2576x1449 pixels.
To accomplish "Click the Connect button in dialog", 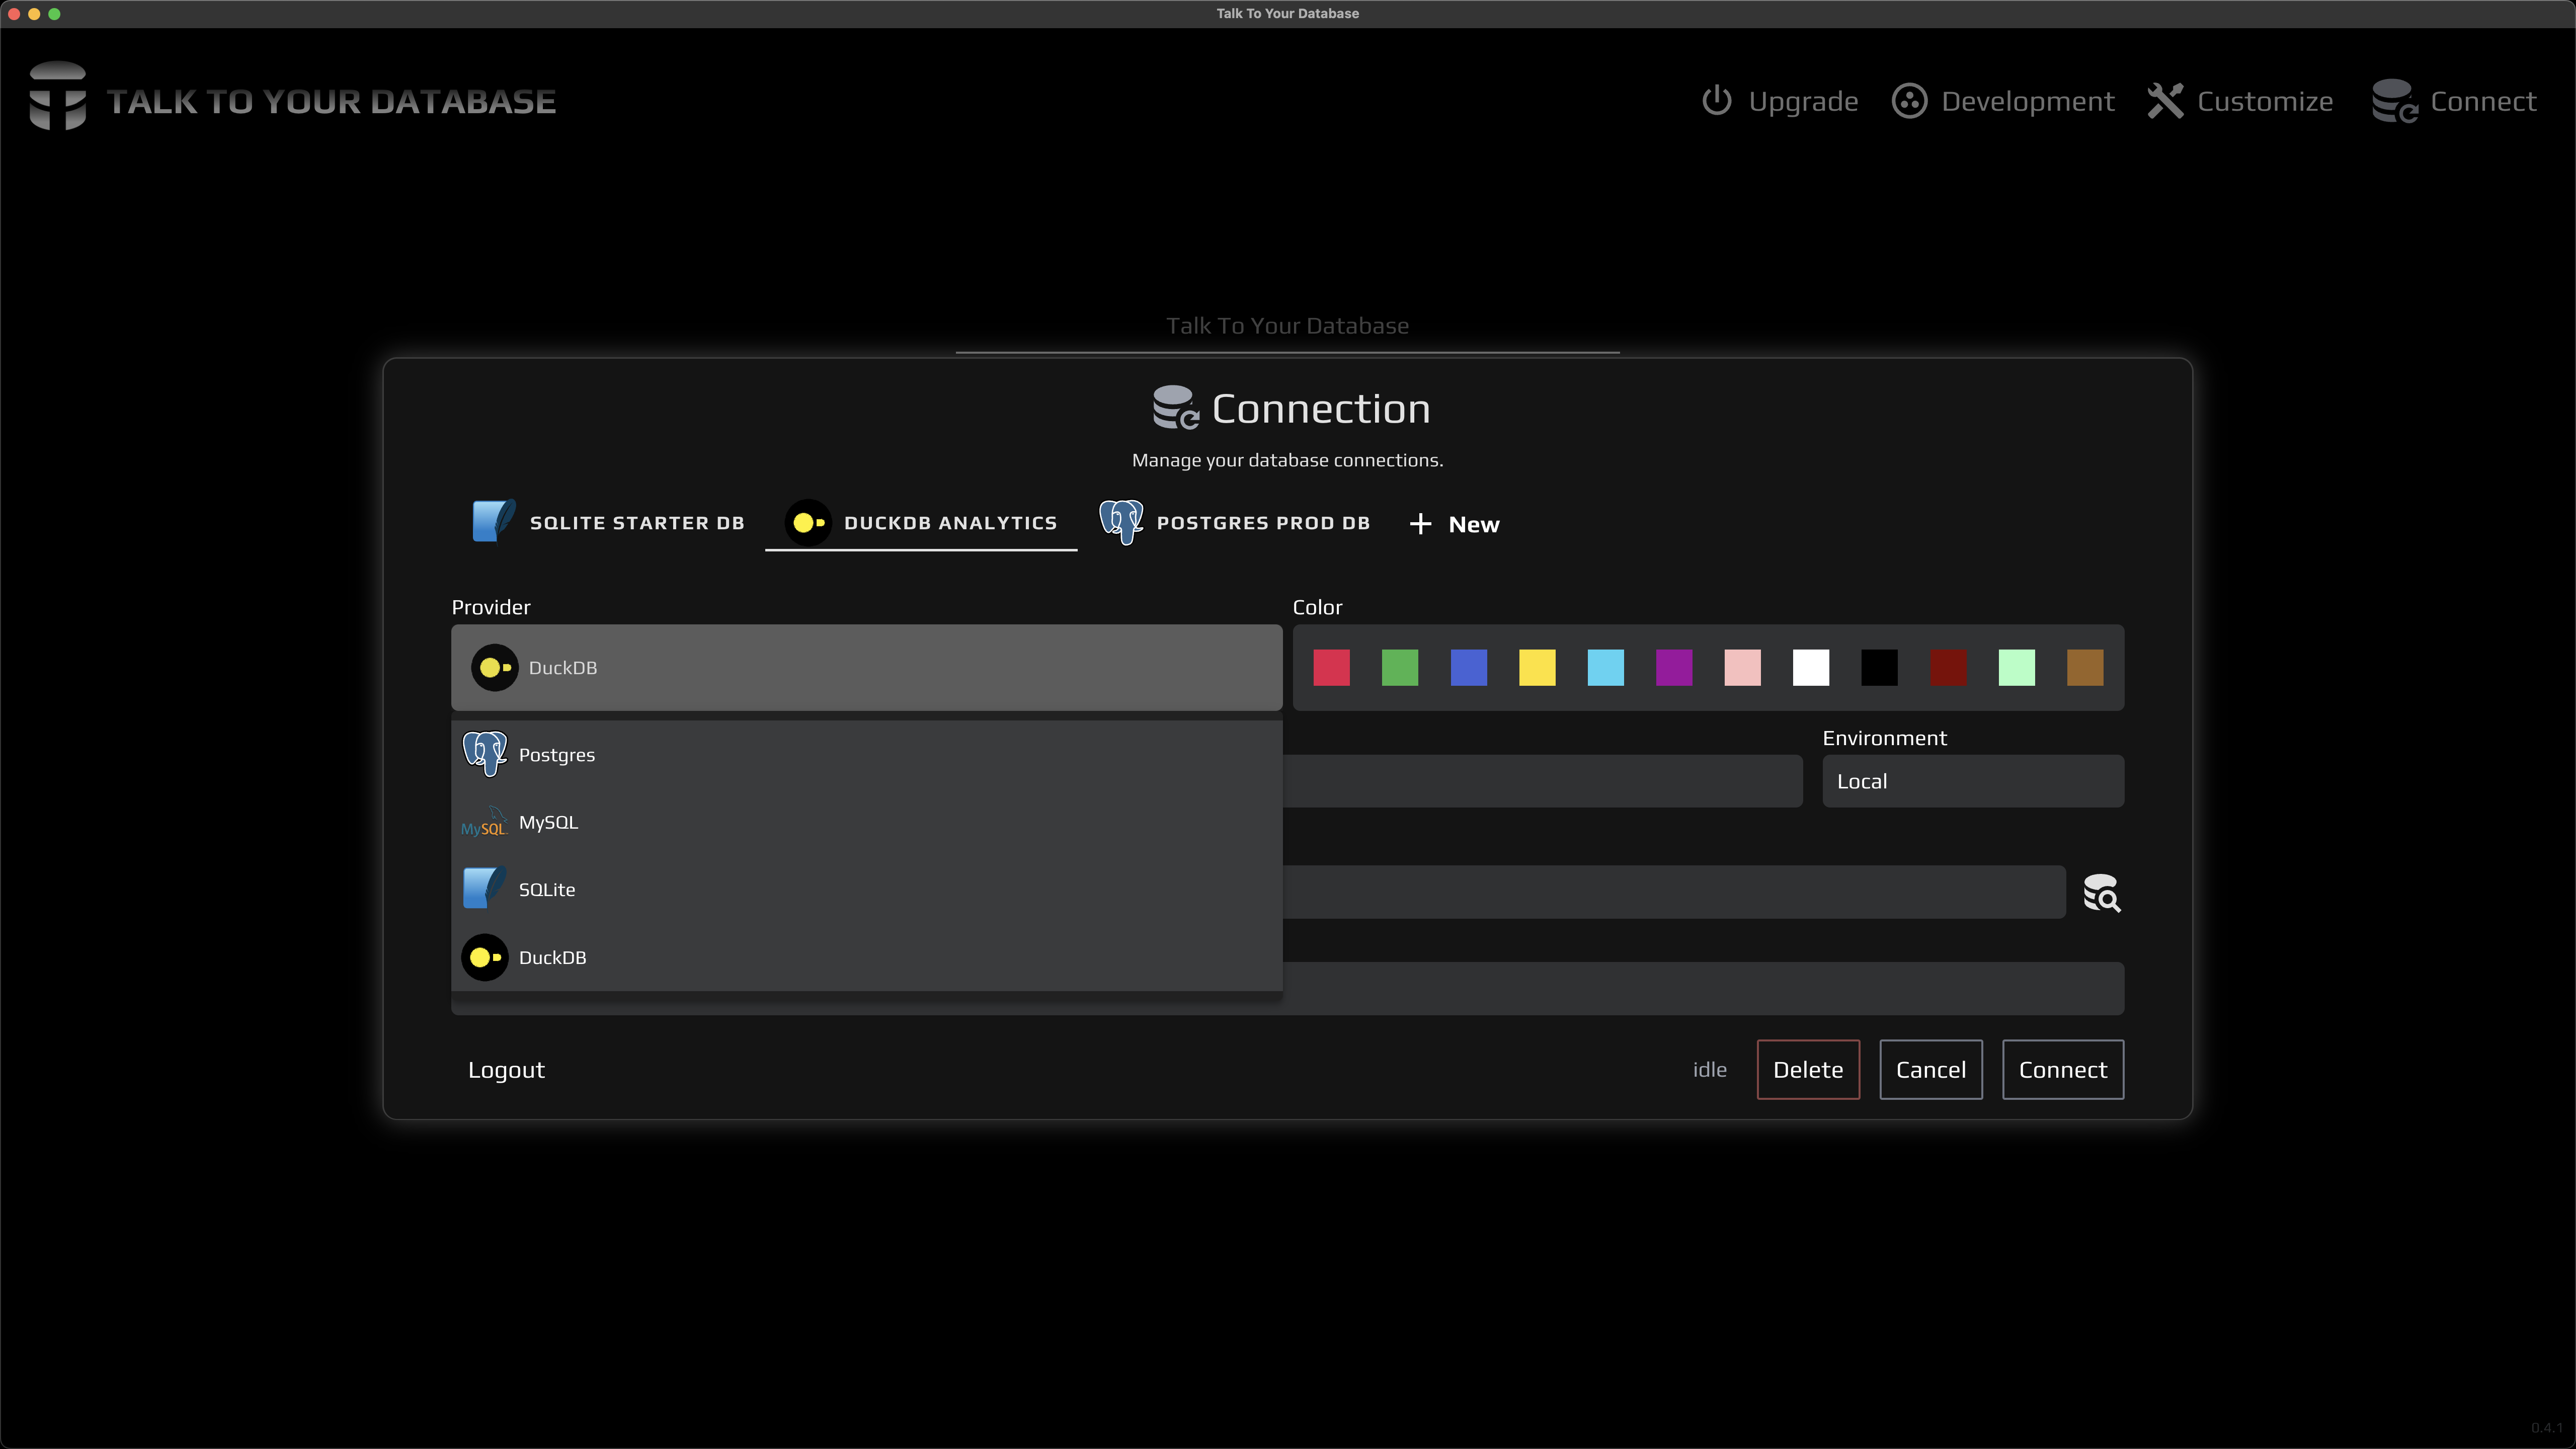I will coord(2062,1069).
